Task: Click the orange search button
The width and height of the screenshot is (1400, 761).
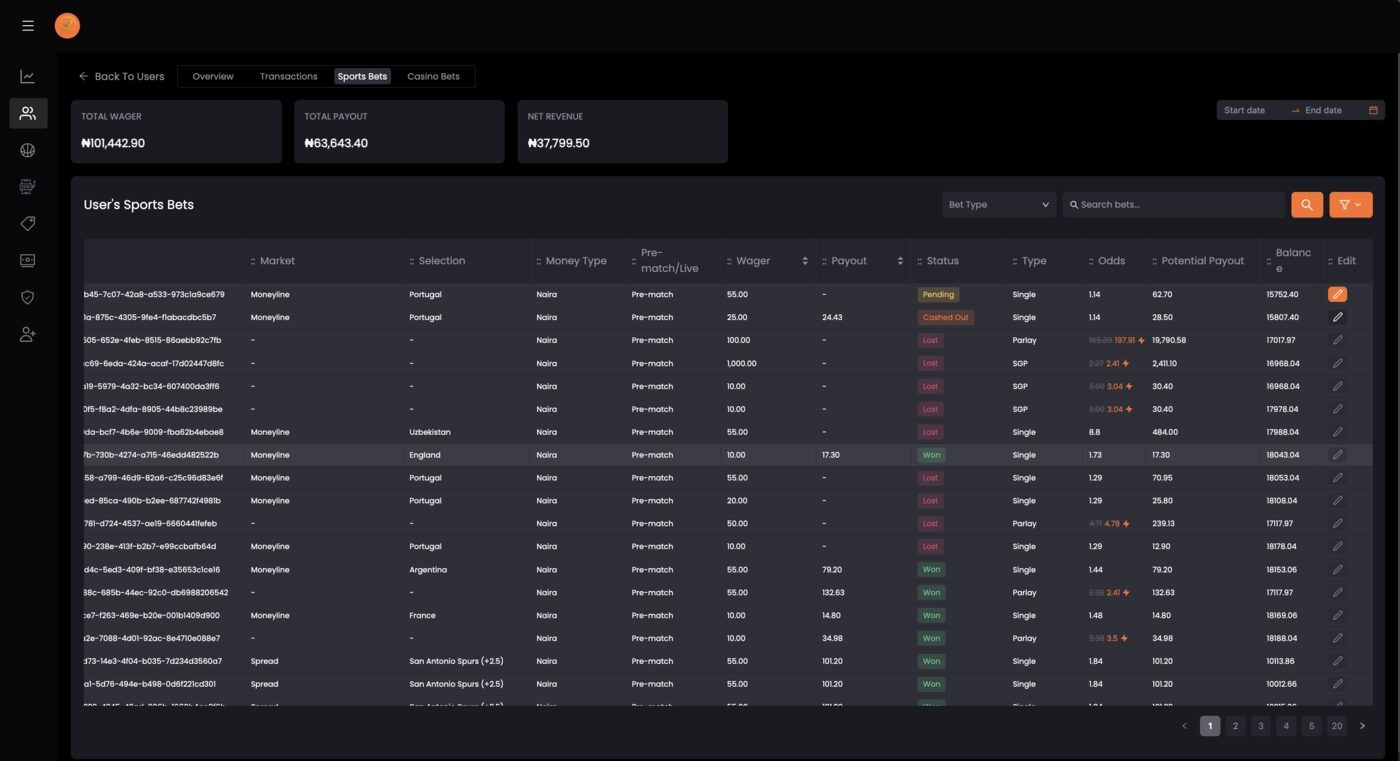Action: click(1307, 205)
